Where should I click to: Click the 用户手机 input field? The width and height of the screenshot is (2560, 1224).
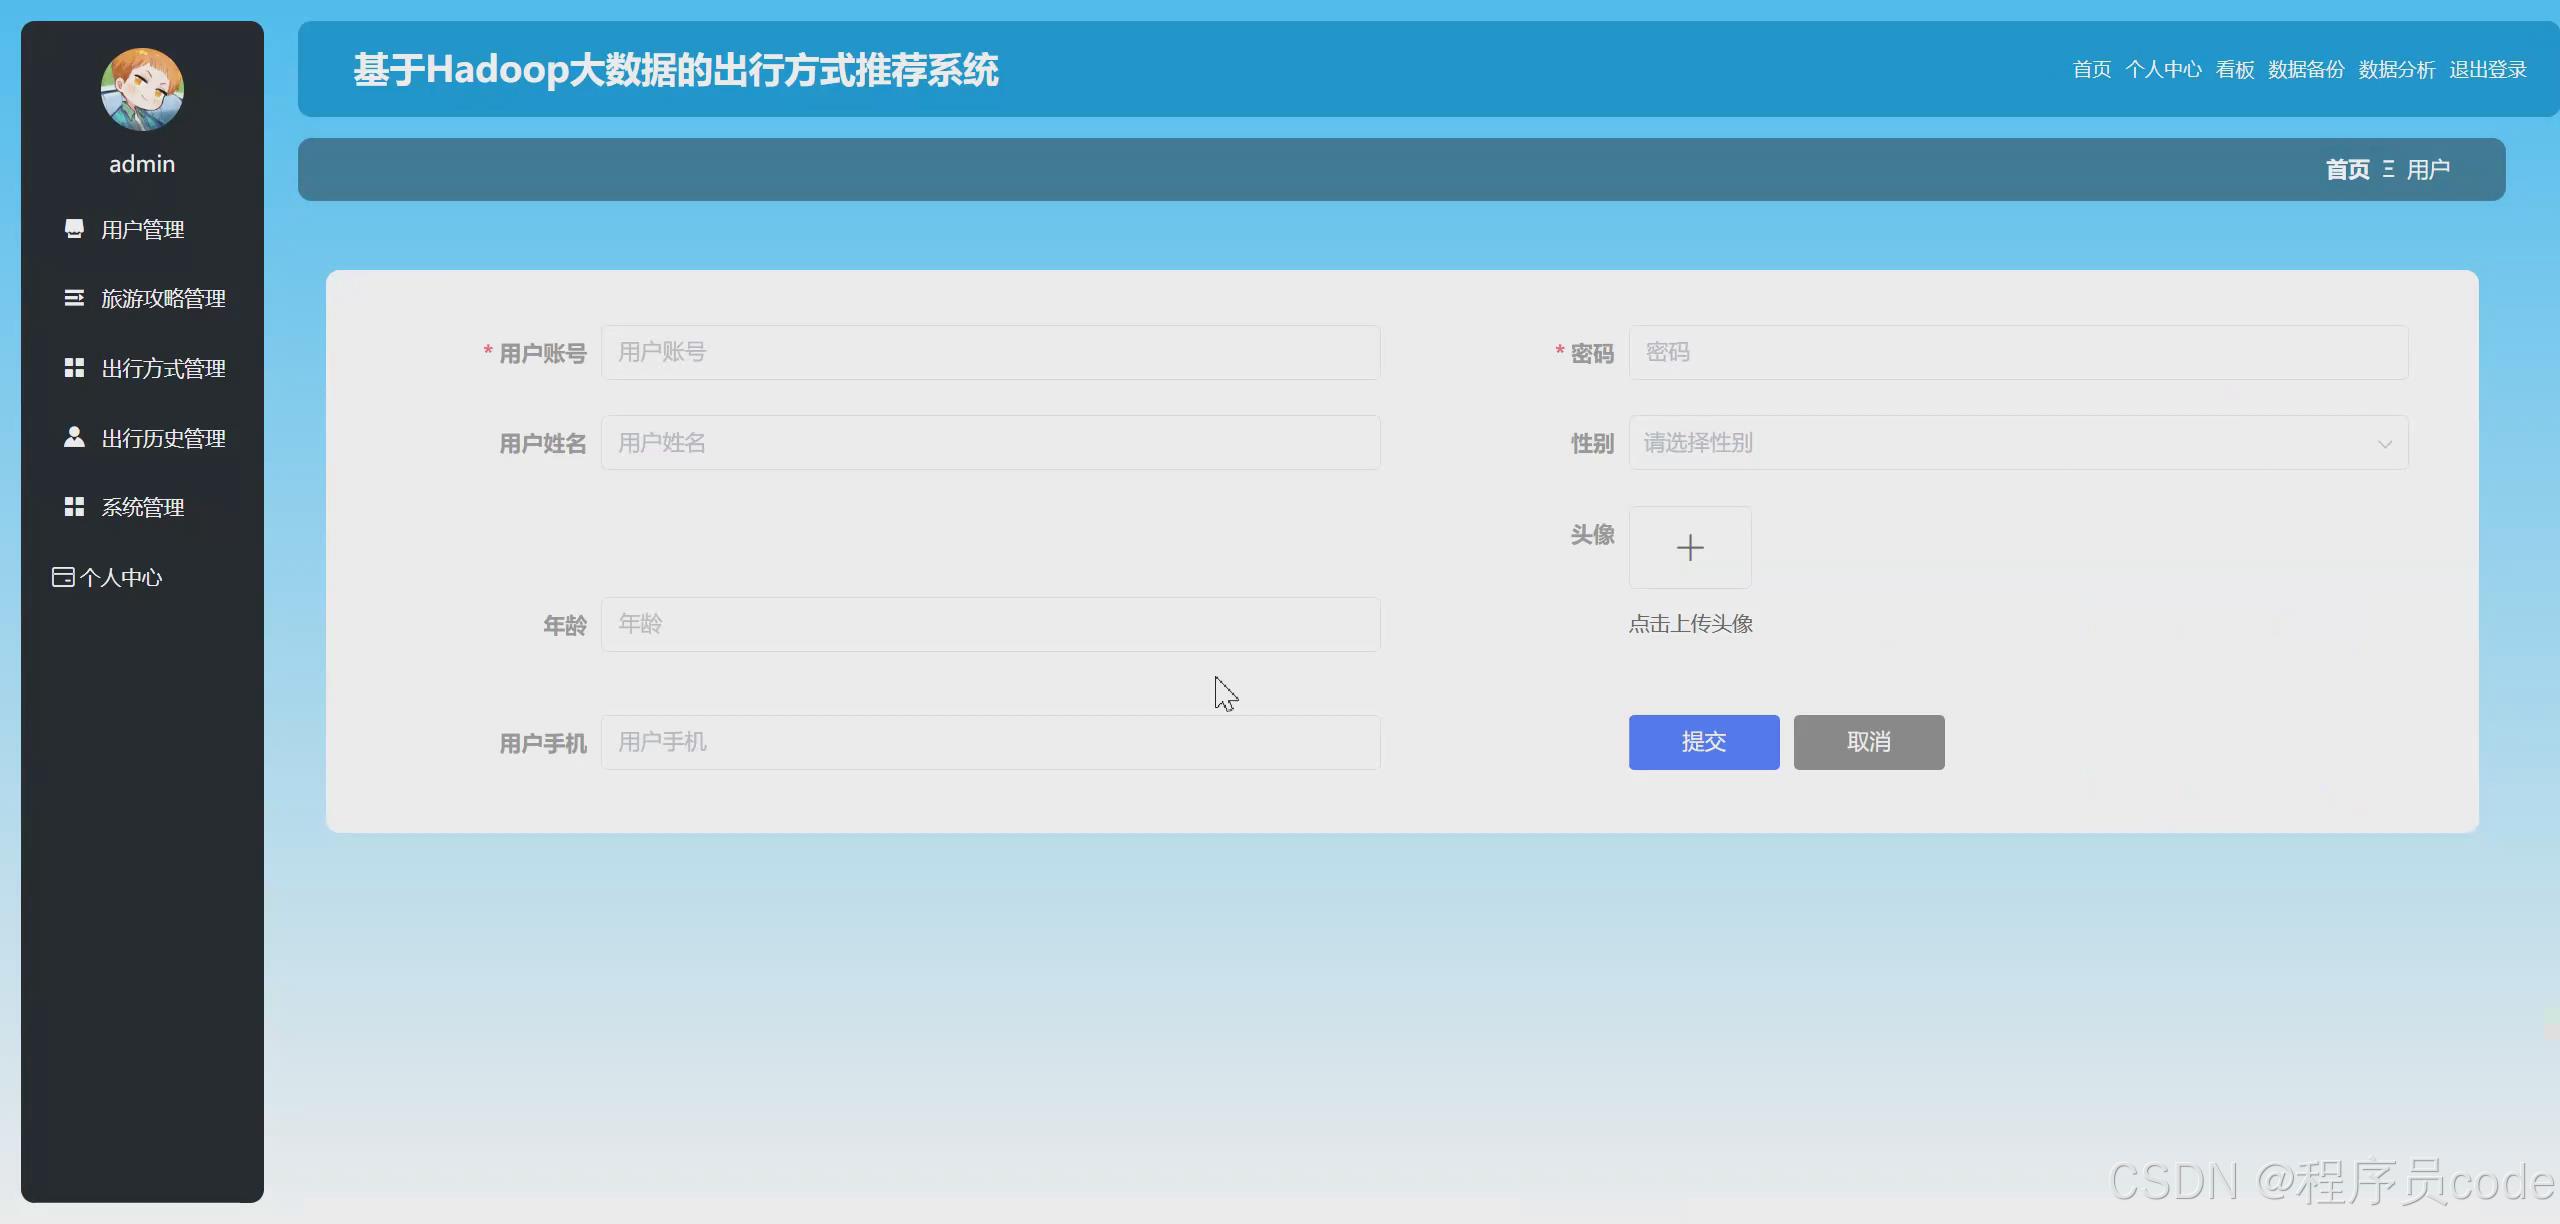989,742
